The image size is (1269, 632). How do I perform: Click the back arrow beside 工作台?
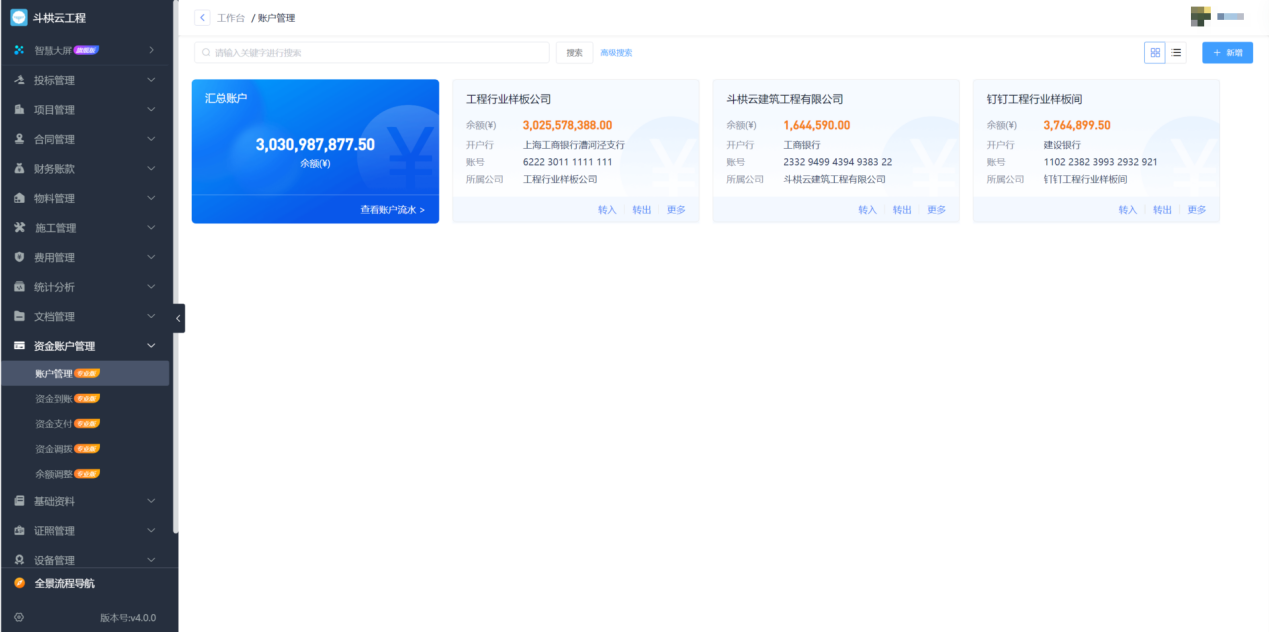pyautogui.click(x=203, y=18)
